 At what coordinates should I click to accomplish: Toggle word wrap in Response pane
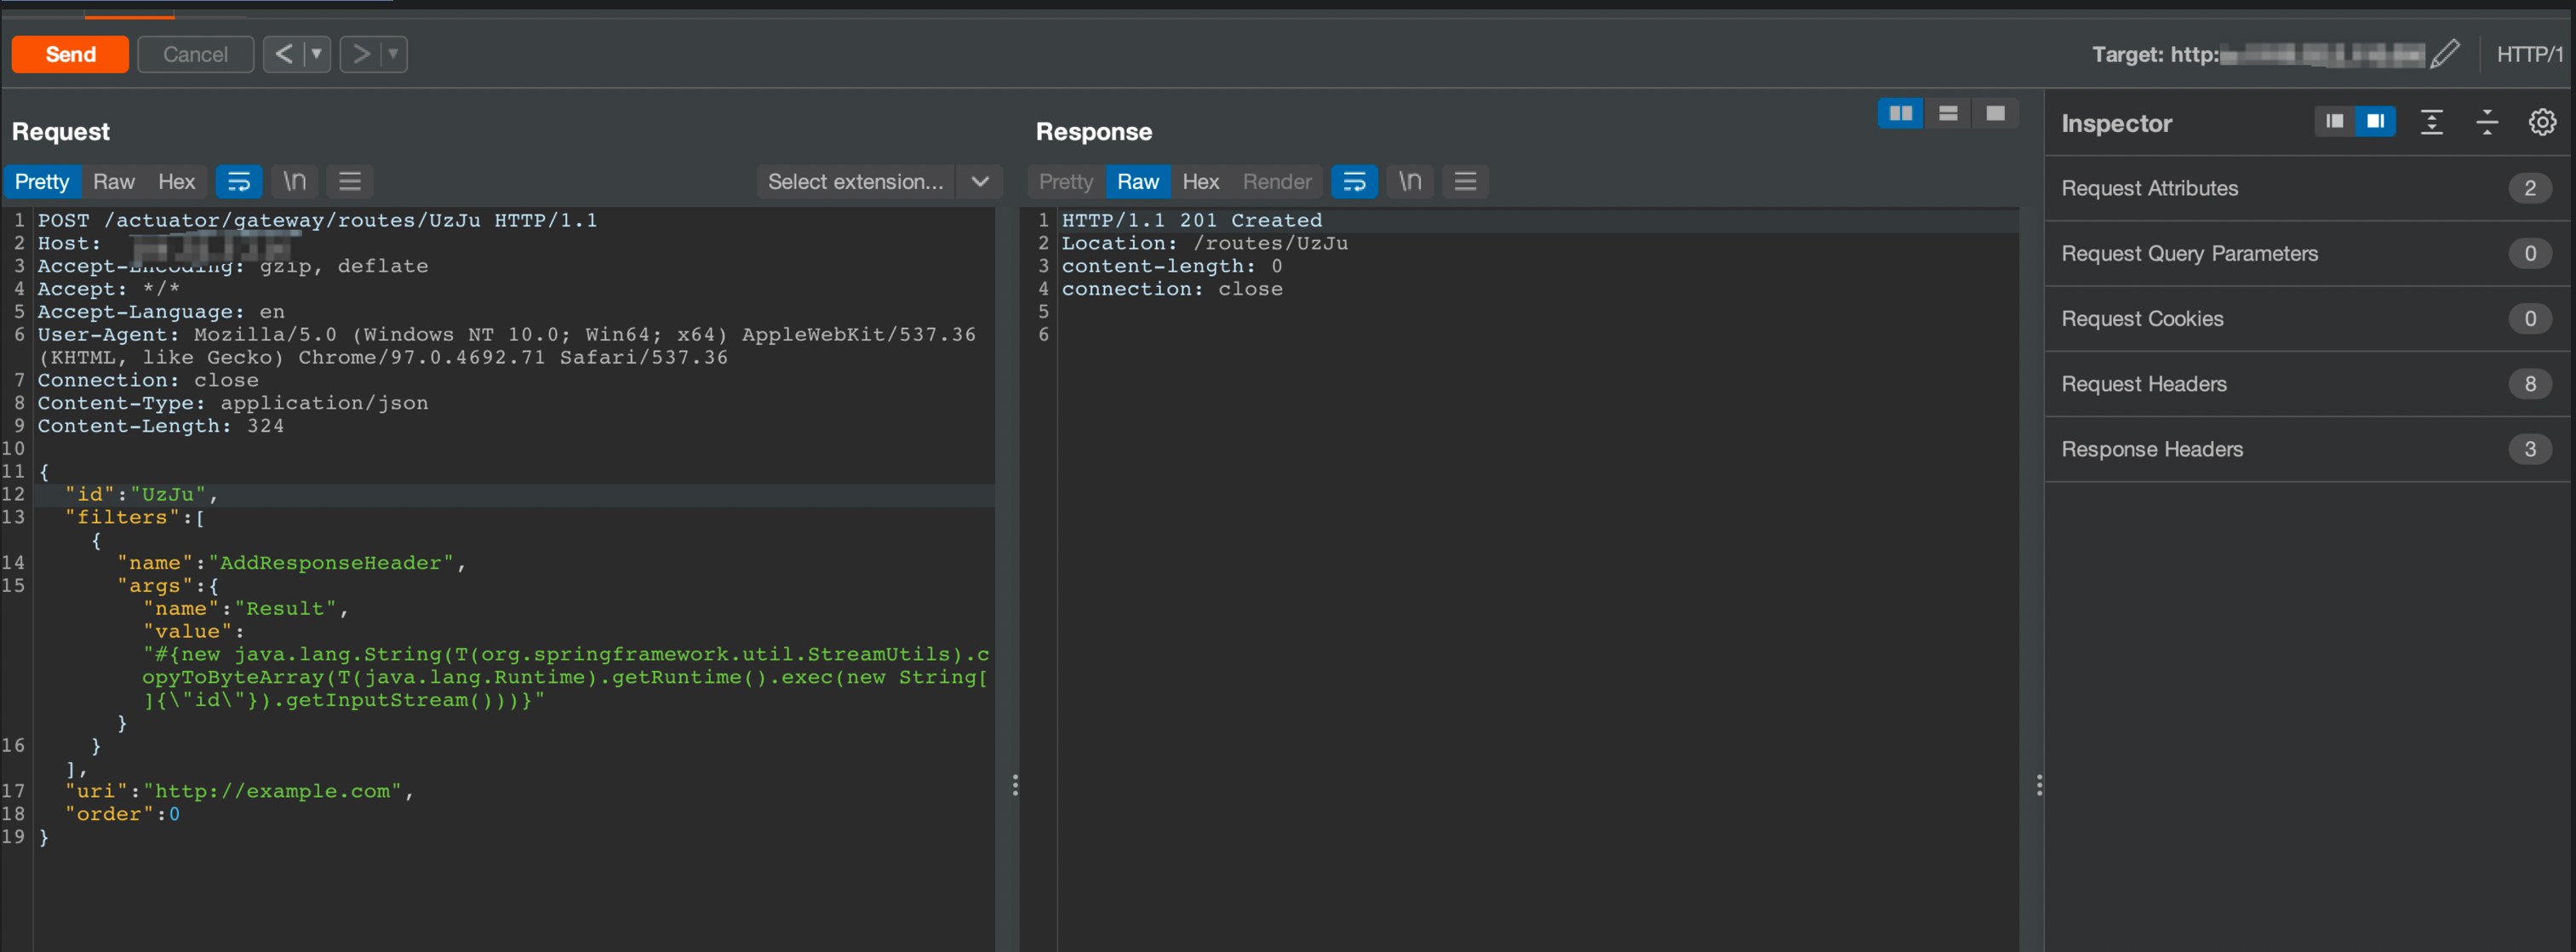point(1355,181)
